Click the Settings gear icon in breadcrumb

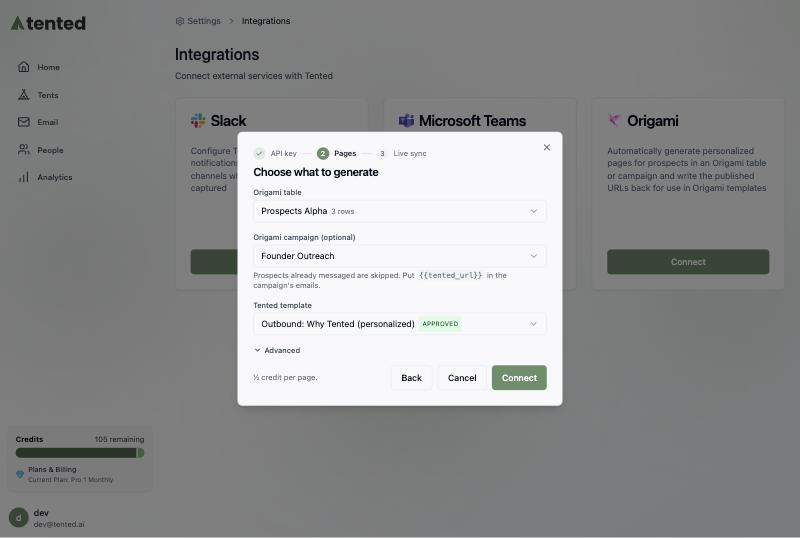(x=180, y=21)
